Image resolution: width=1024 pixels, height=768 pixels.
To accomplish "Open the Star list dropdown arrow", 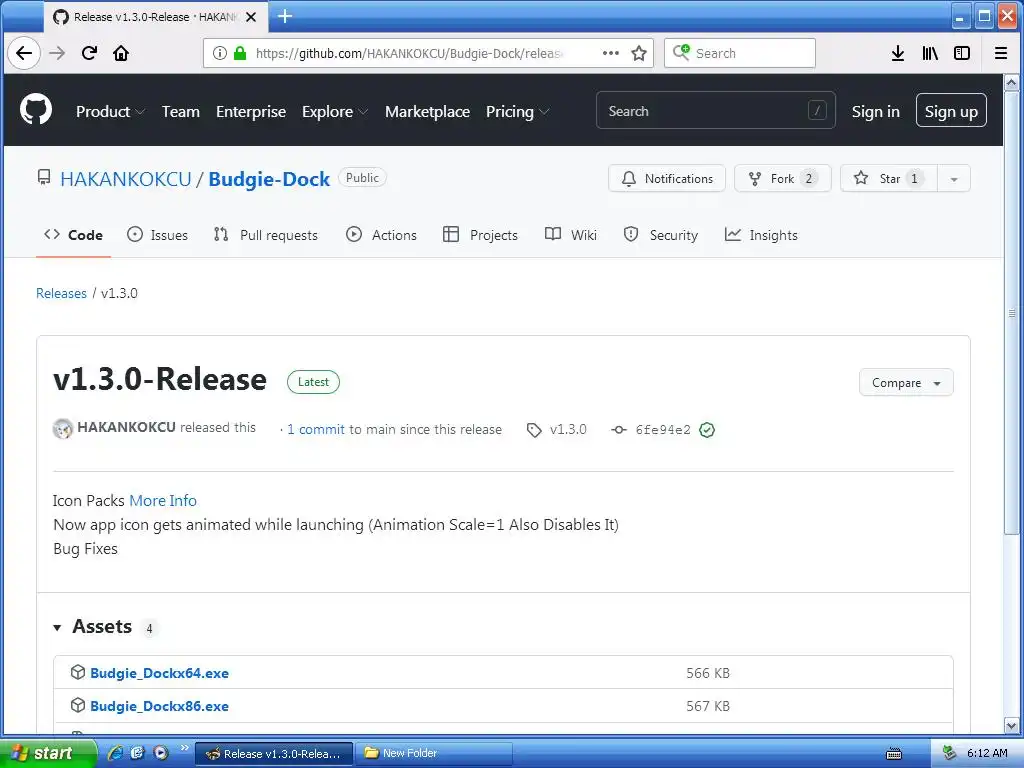I will (953, 179).
